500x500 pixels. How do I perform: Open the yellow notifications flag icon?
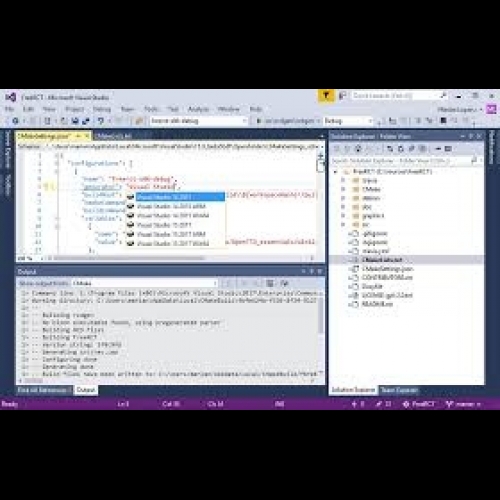tap(326, 96)
